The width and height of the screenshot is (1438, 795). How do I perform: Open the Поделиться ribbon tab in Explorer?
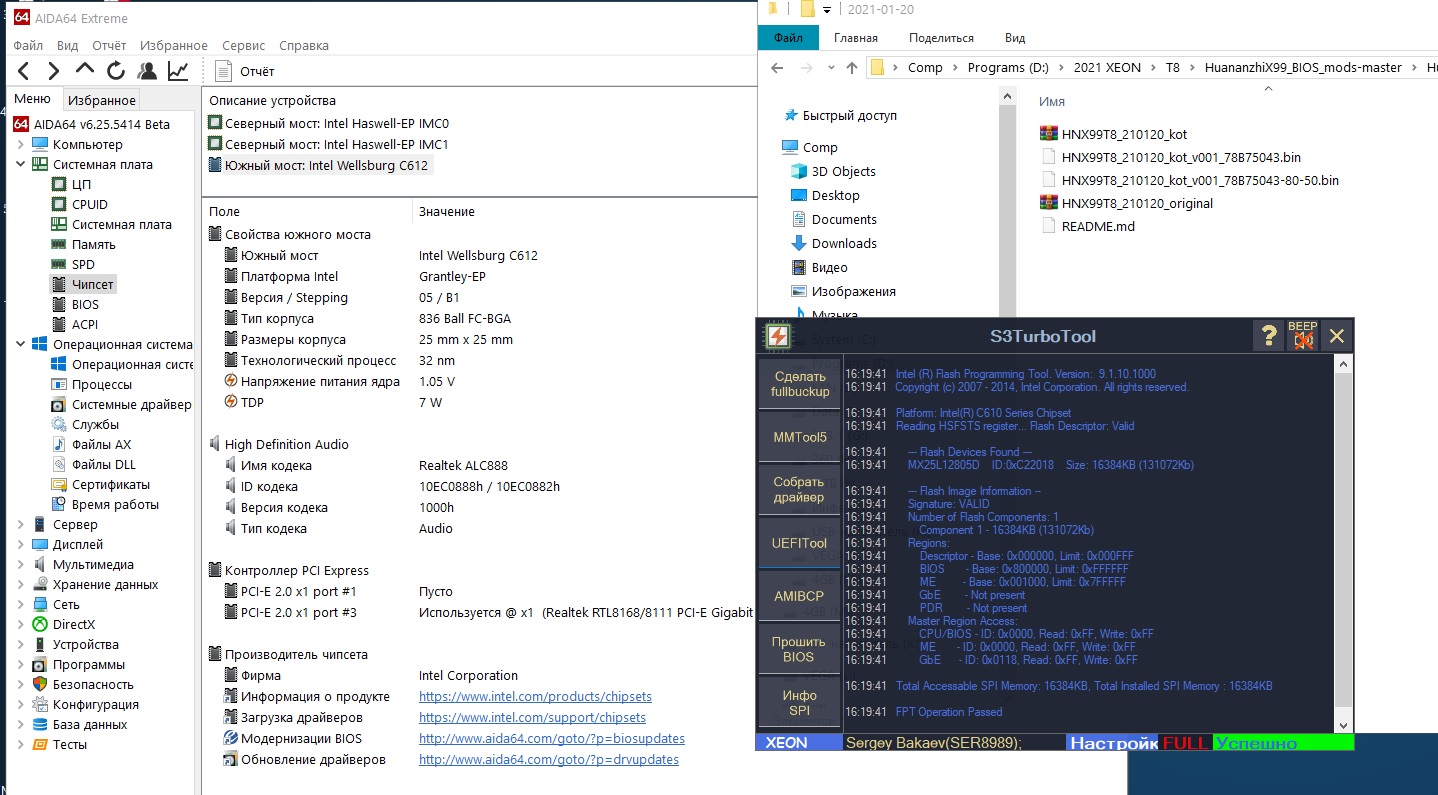tap(941, 38)
